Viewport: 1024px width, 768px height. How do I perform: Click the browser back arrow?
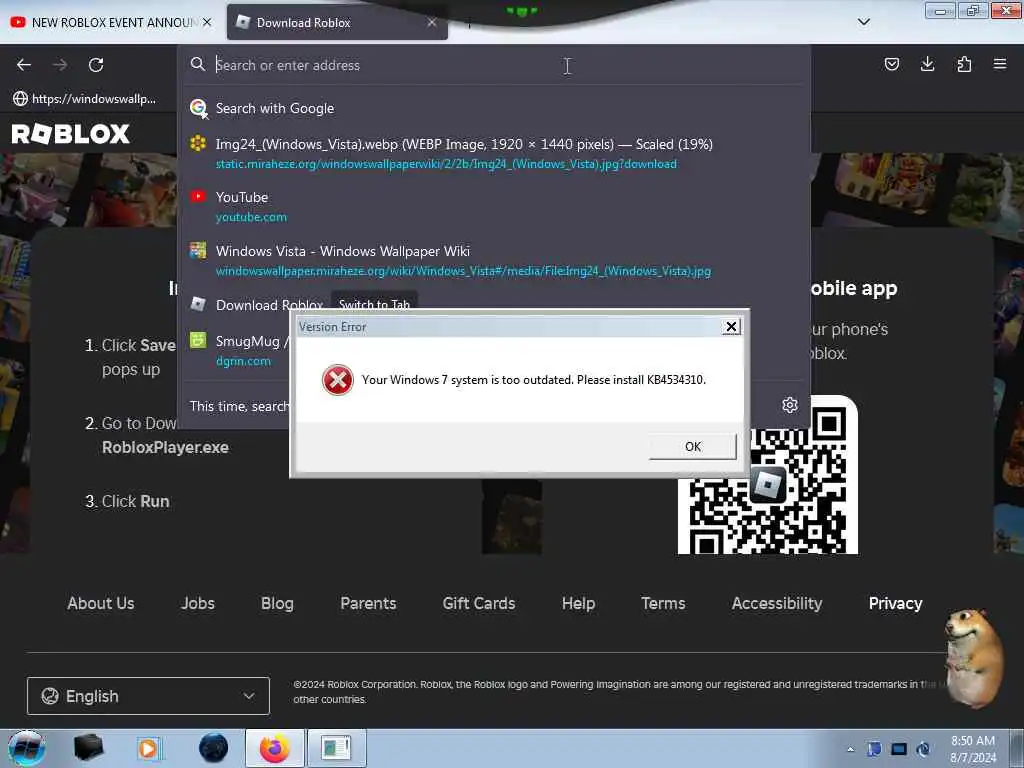pos(24,65)
